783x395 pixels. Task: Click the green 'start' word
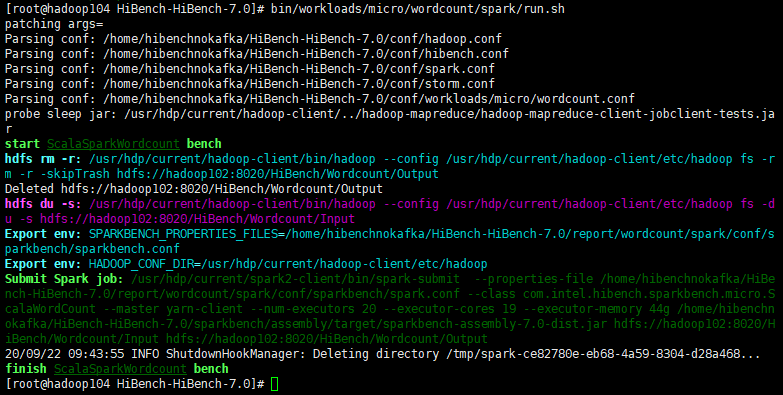tap(22, 143)
